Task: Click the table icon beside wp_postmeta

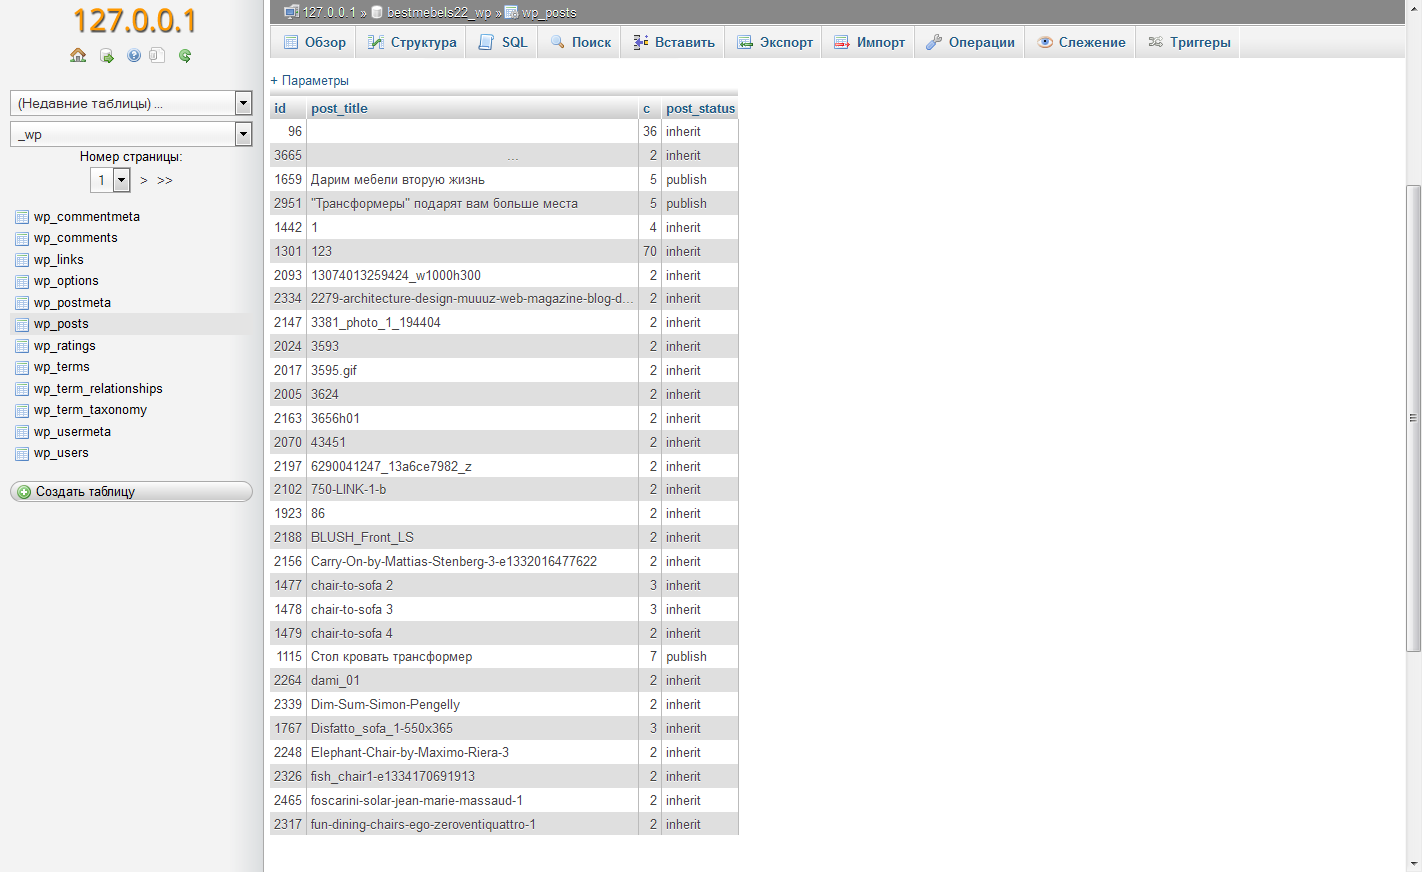Action: pyautogui.click(x=22, y=303)
